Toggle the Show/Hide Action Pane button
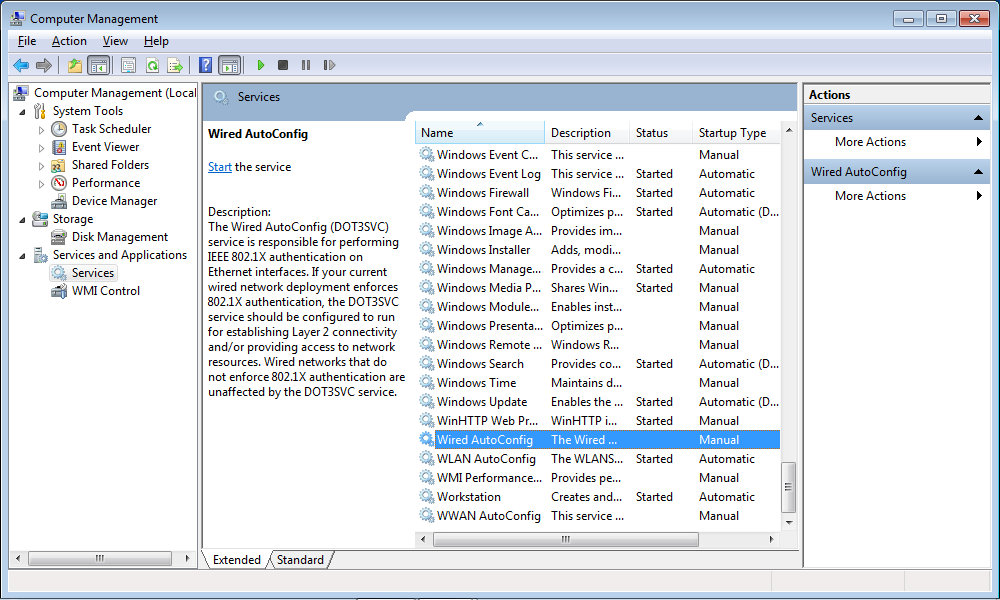The height and width of the screenshot is (600, 1000). coord(229,65)
